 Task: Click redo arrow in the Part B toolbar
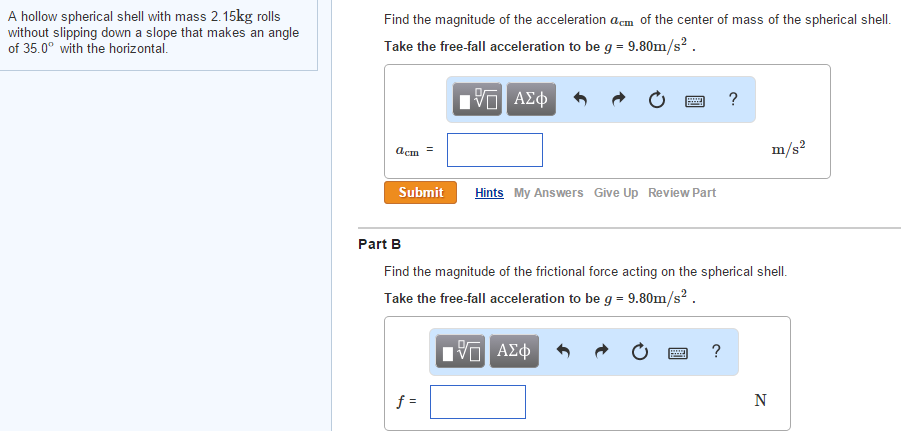click(x=601, y=351)
